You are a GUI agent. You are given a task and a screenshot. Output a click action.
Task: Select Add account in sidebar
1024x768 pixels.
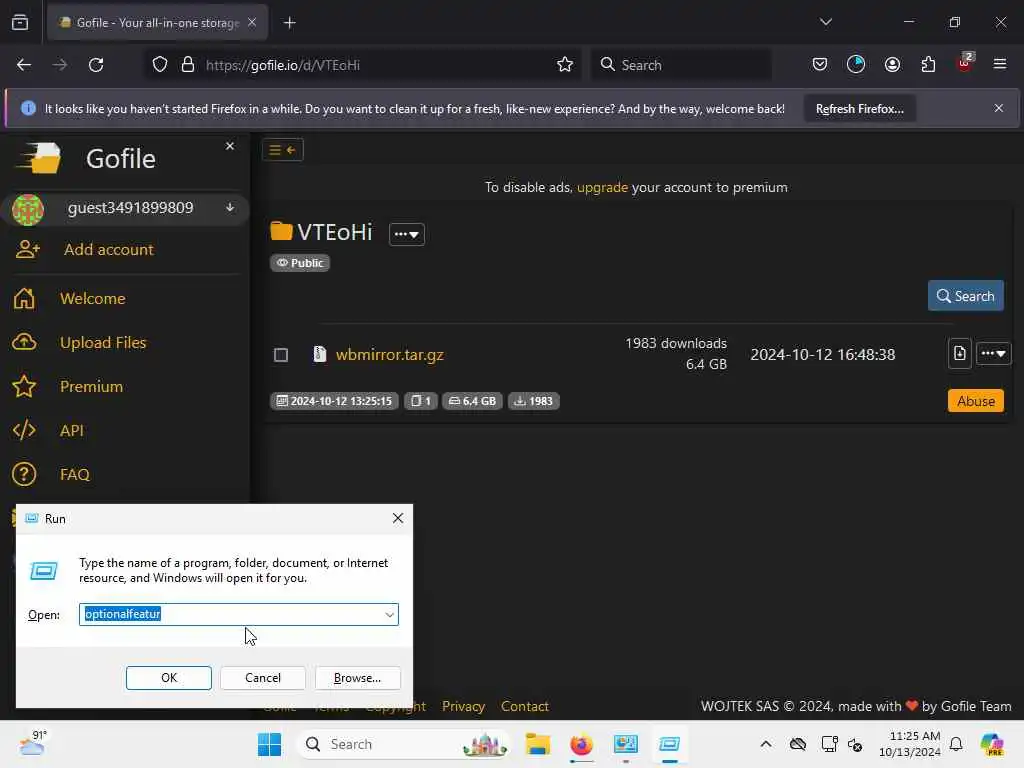point(108,249)
